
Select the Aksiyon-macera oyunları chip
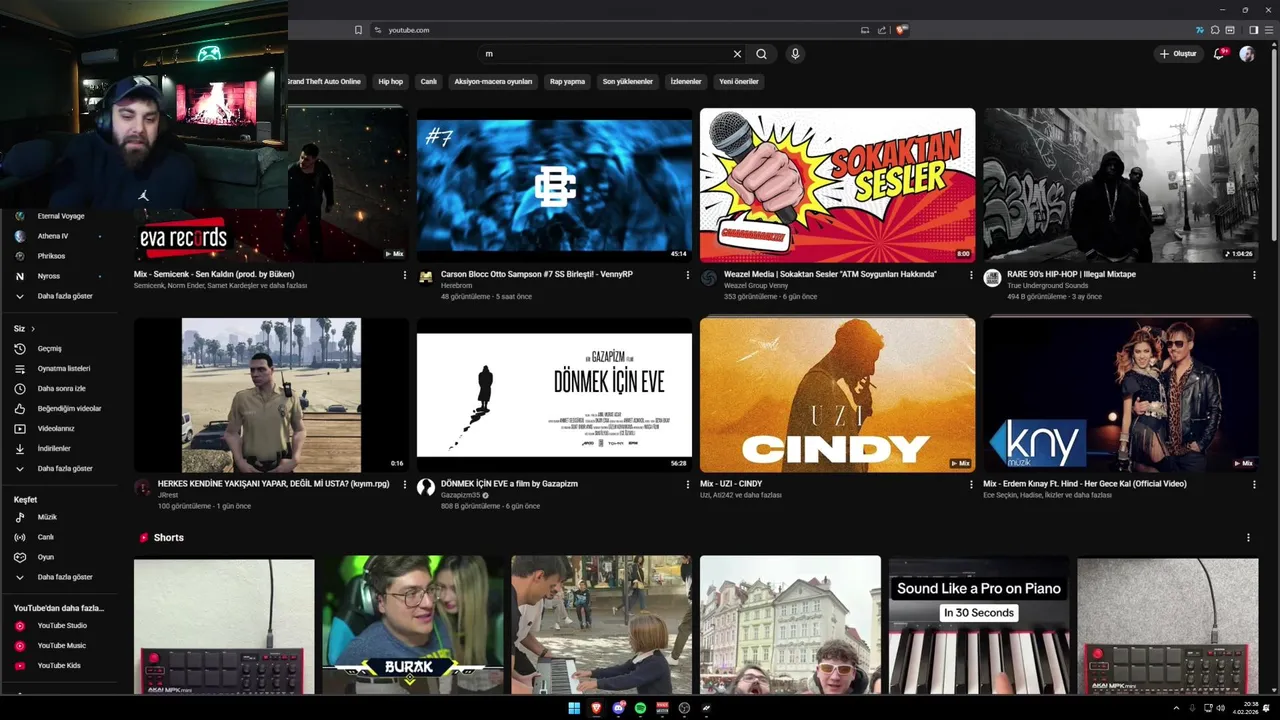click(493, 81)
